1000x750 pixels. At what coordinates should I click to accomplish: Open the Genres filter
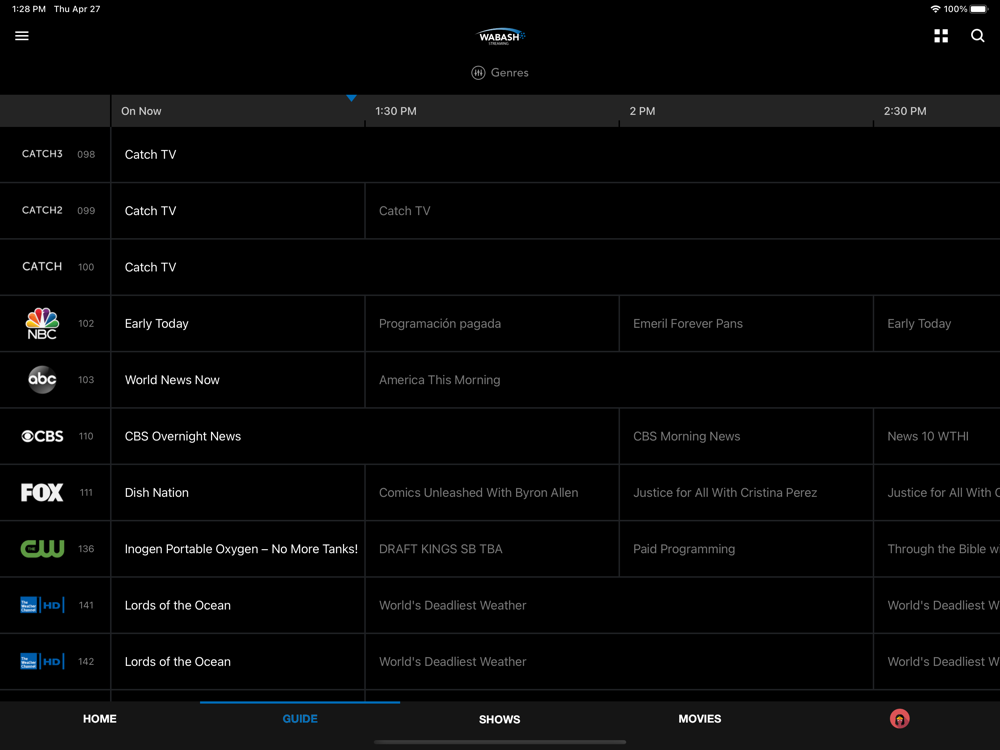tap(500, 73)
